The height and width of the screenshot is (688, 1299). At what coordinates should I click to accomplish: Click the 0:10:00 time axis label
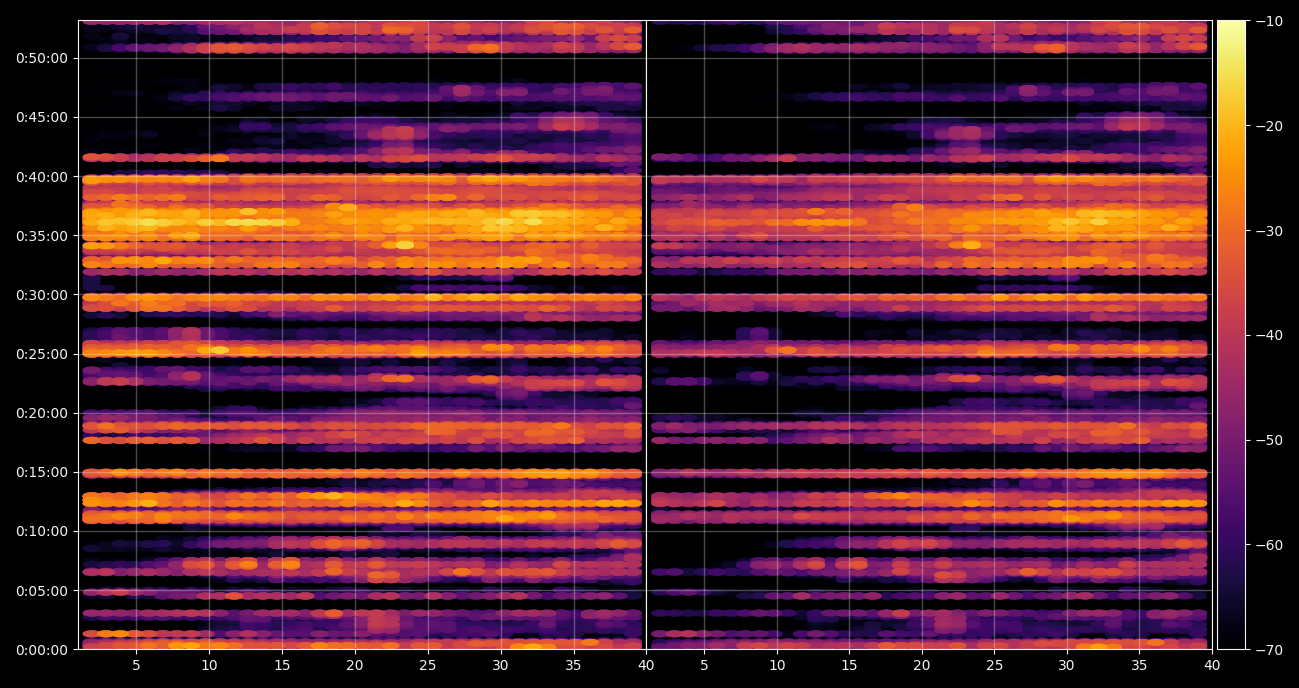pyautogui.click(x=41, y=531)
